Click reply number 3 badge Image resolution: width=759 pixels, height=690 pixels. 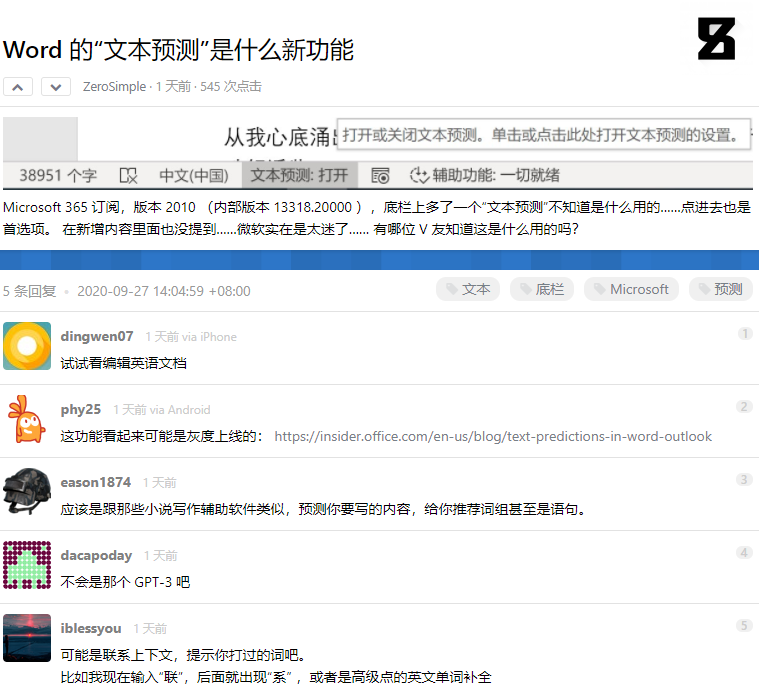pyautogui.click(x=744, y=480)
